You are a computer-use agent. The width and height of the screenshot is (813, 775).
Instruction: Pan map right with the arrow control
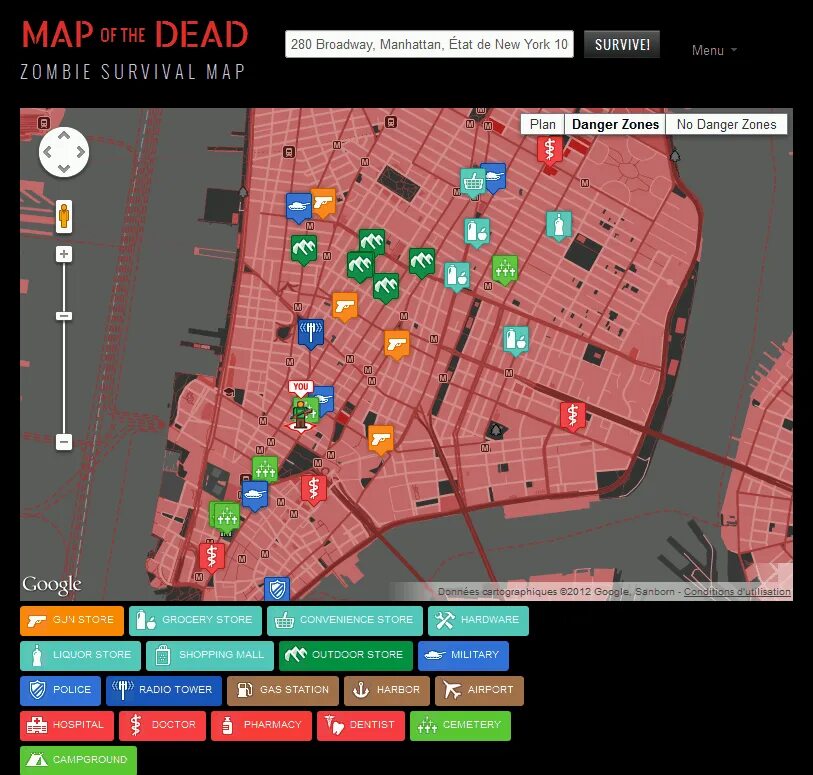pyautogui.click(x=80, y=152)
